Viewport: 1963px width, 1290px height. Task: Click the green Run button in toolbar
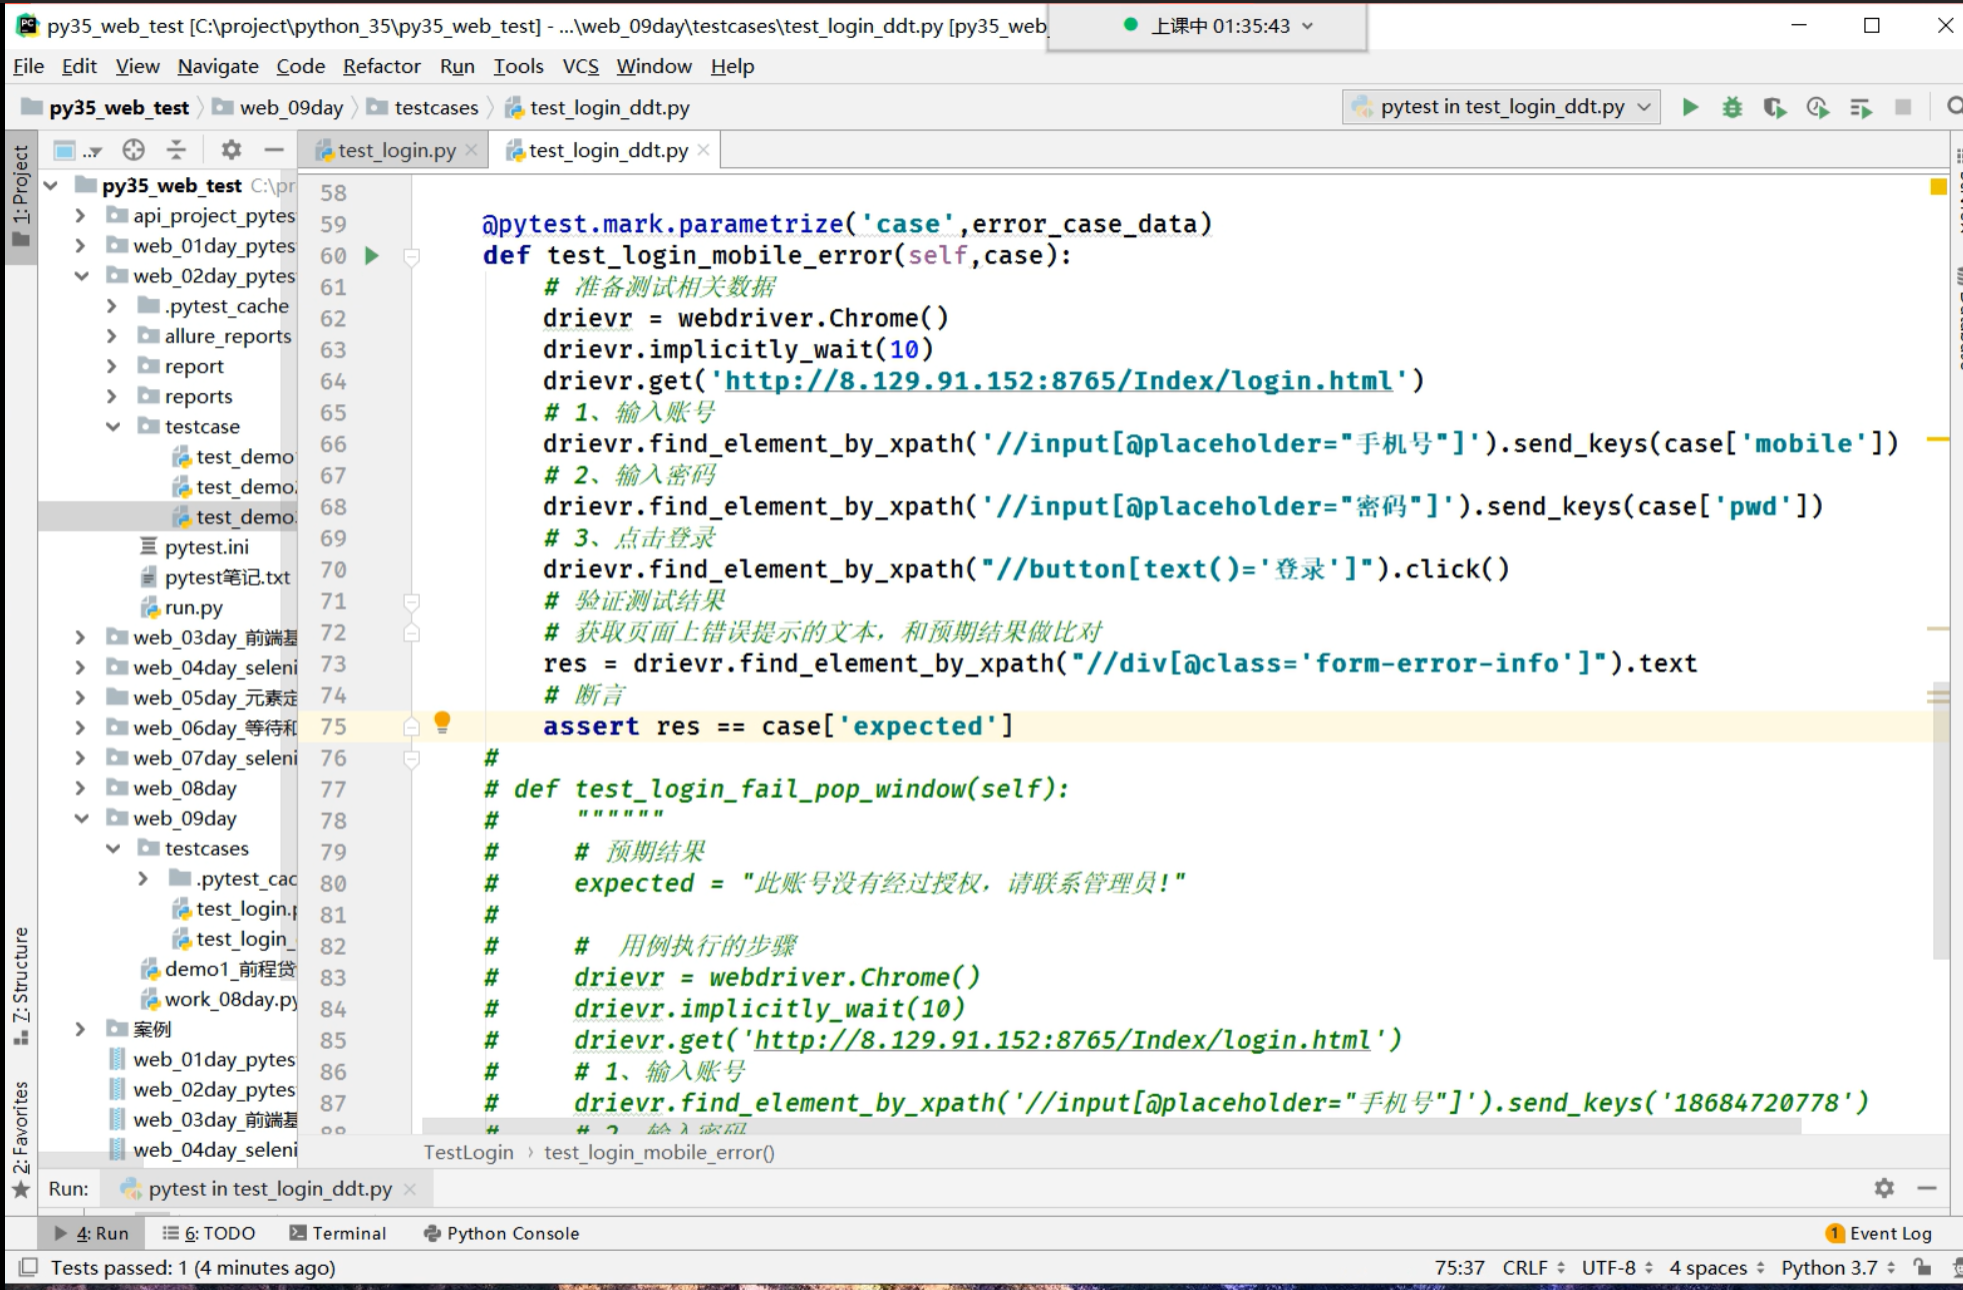pos(1690,107)
